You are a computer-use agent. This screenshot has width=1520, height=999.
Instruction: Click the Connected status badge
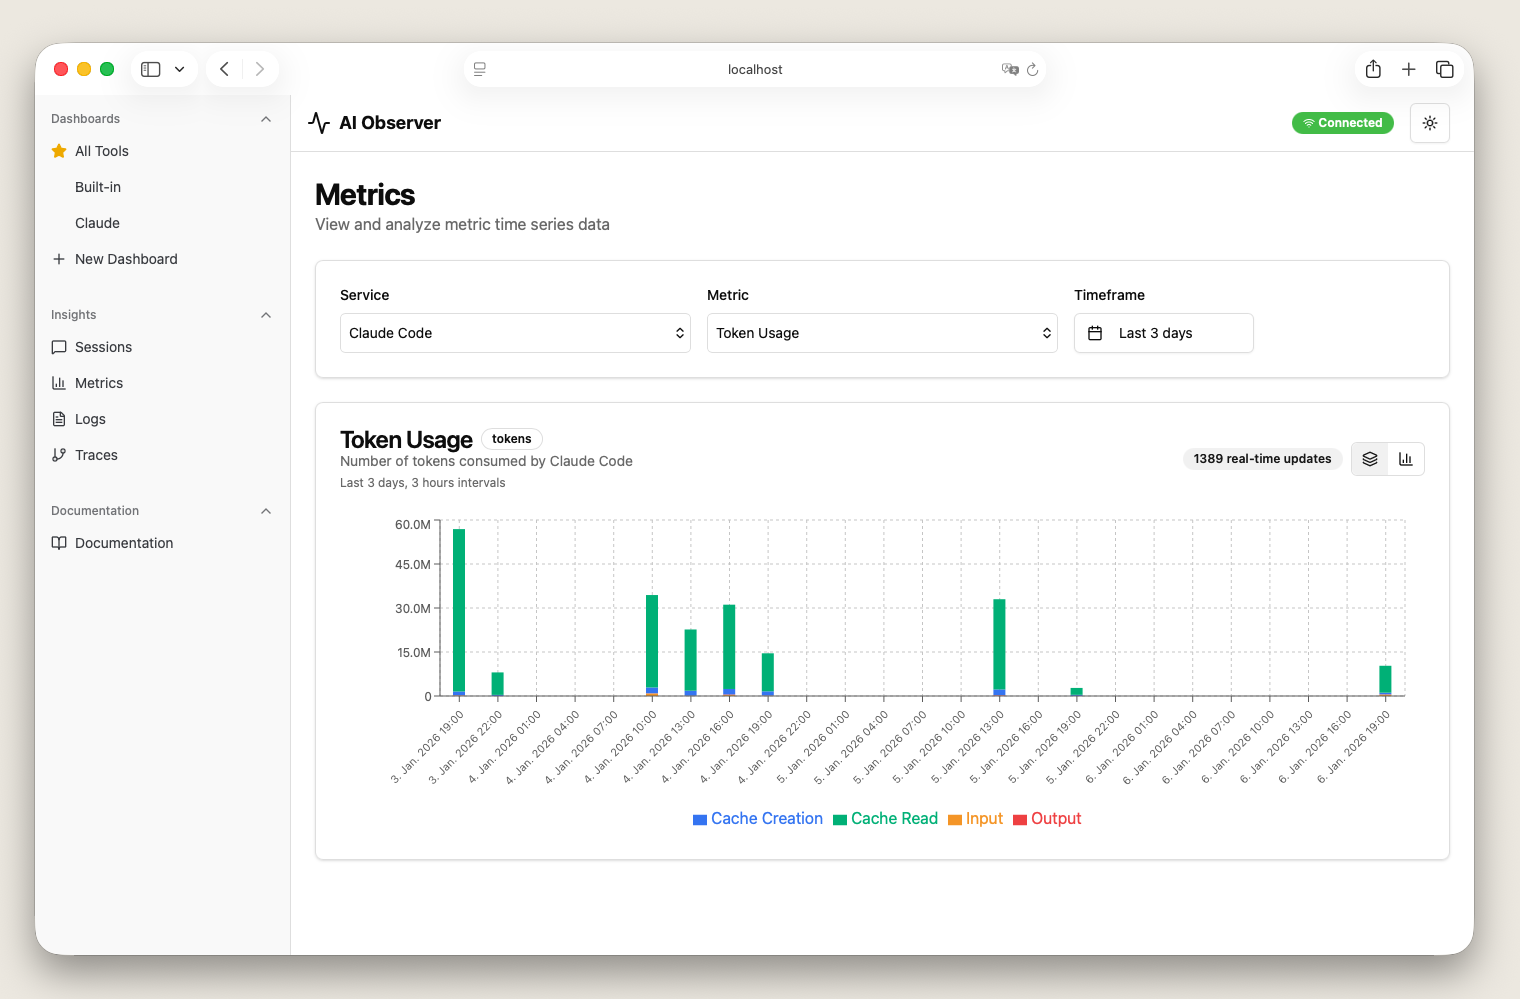(x=1342, y=123)
